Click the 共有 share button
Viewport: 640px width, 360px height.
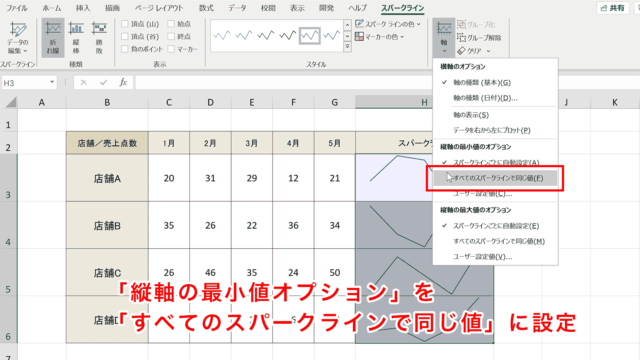point(612,8)
